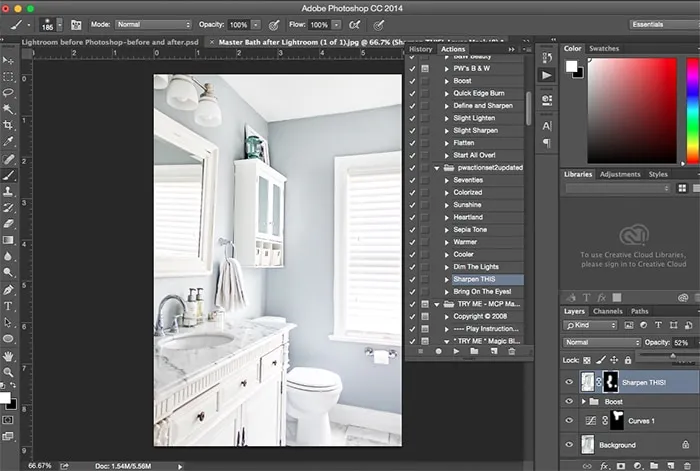Select the Clone Stamp tool
This screenshot has width=700, height=471.
point(8,192)
